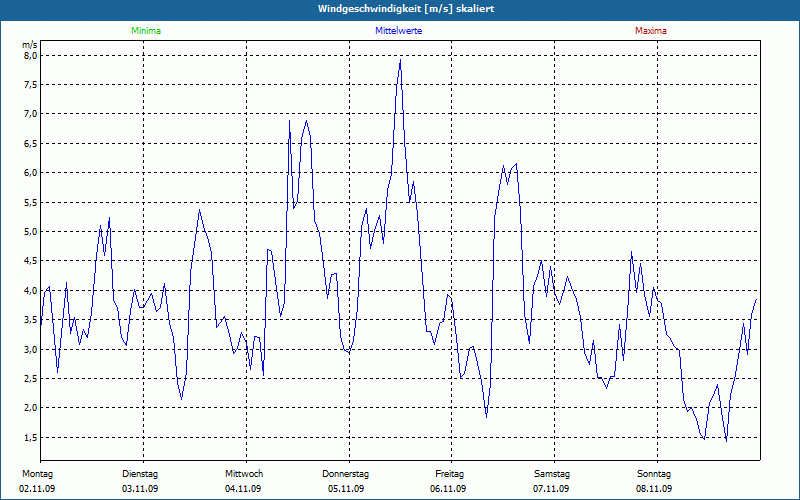Click the 3,0 y-axis value

click(x=31, y=349)
